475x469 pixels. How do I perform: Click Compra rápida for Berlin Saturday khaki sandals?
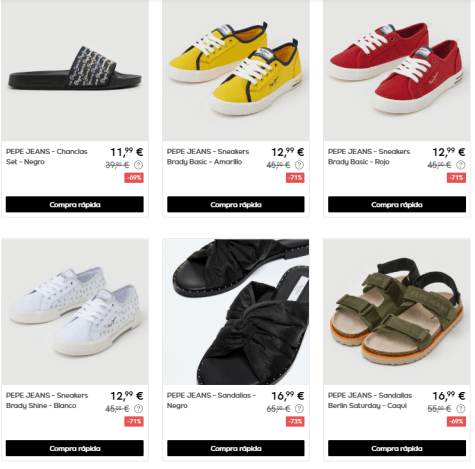click(x=397, y=448)
